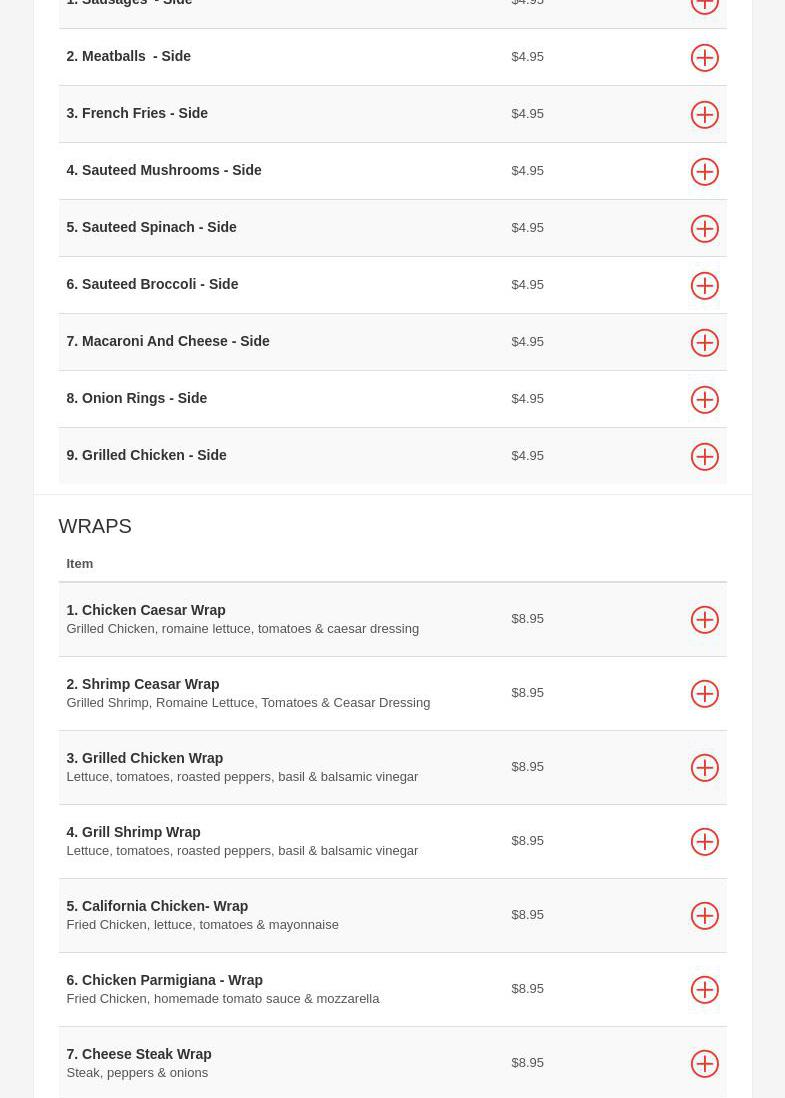Add California Chicken Wrap to order
The height and width of the screenshot is (1098, 785).
point(705,916)
